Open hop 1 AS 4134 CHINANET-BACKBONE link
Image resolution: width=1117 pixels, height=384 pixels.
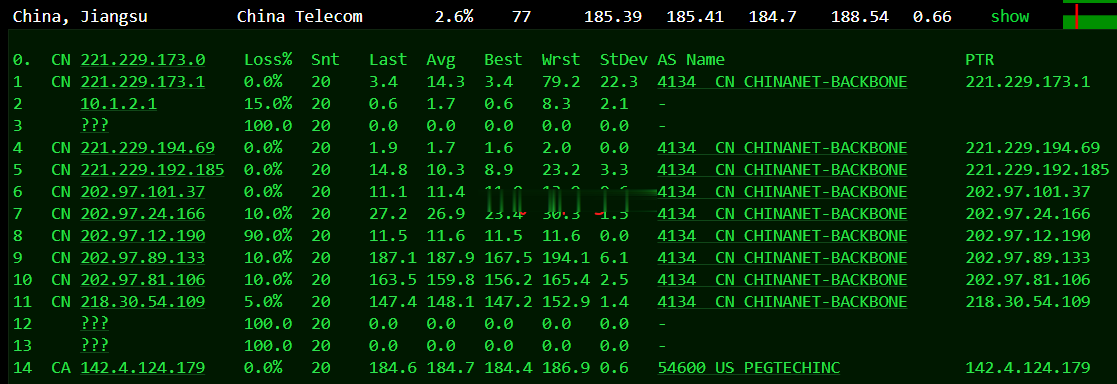coord(782,82)
